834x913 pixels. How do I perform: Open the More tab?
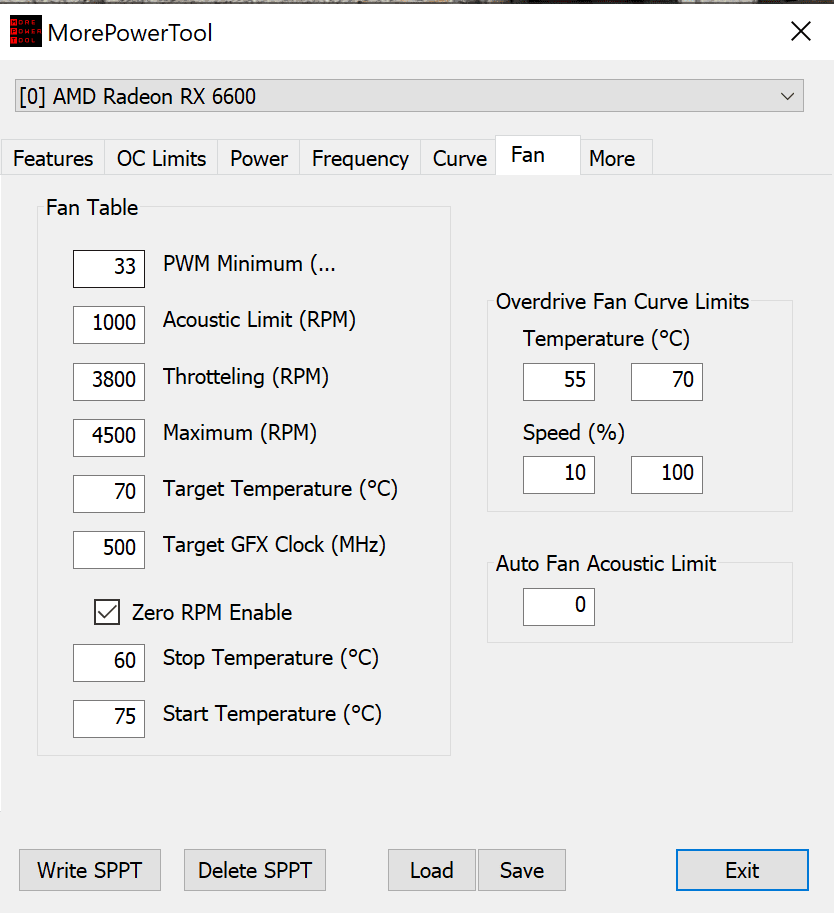pyautogui.click(x=612, y=159)
